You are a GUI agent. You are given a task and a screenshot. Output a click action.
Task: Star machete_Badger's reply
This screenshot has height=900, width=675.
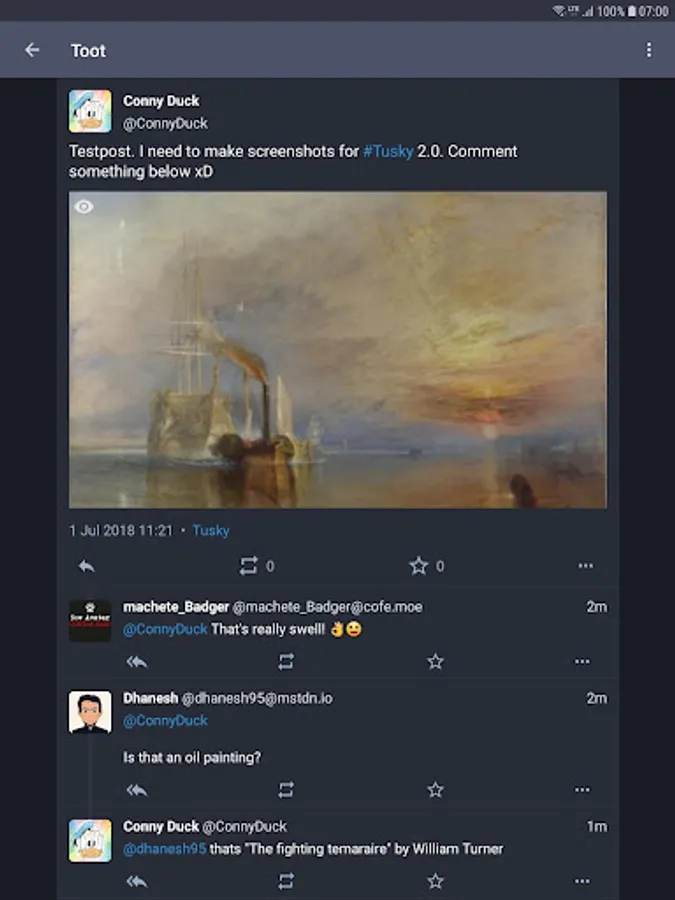(x=435, y=661)
